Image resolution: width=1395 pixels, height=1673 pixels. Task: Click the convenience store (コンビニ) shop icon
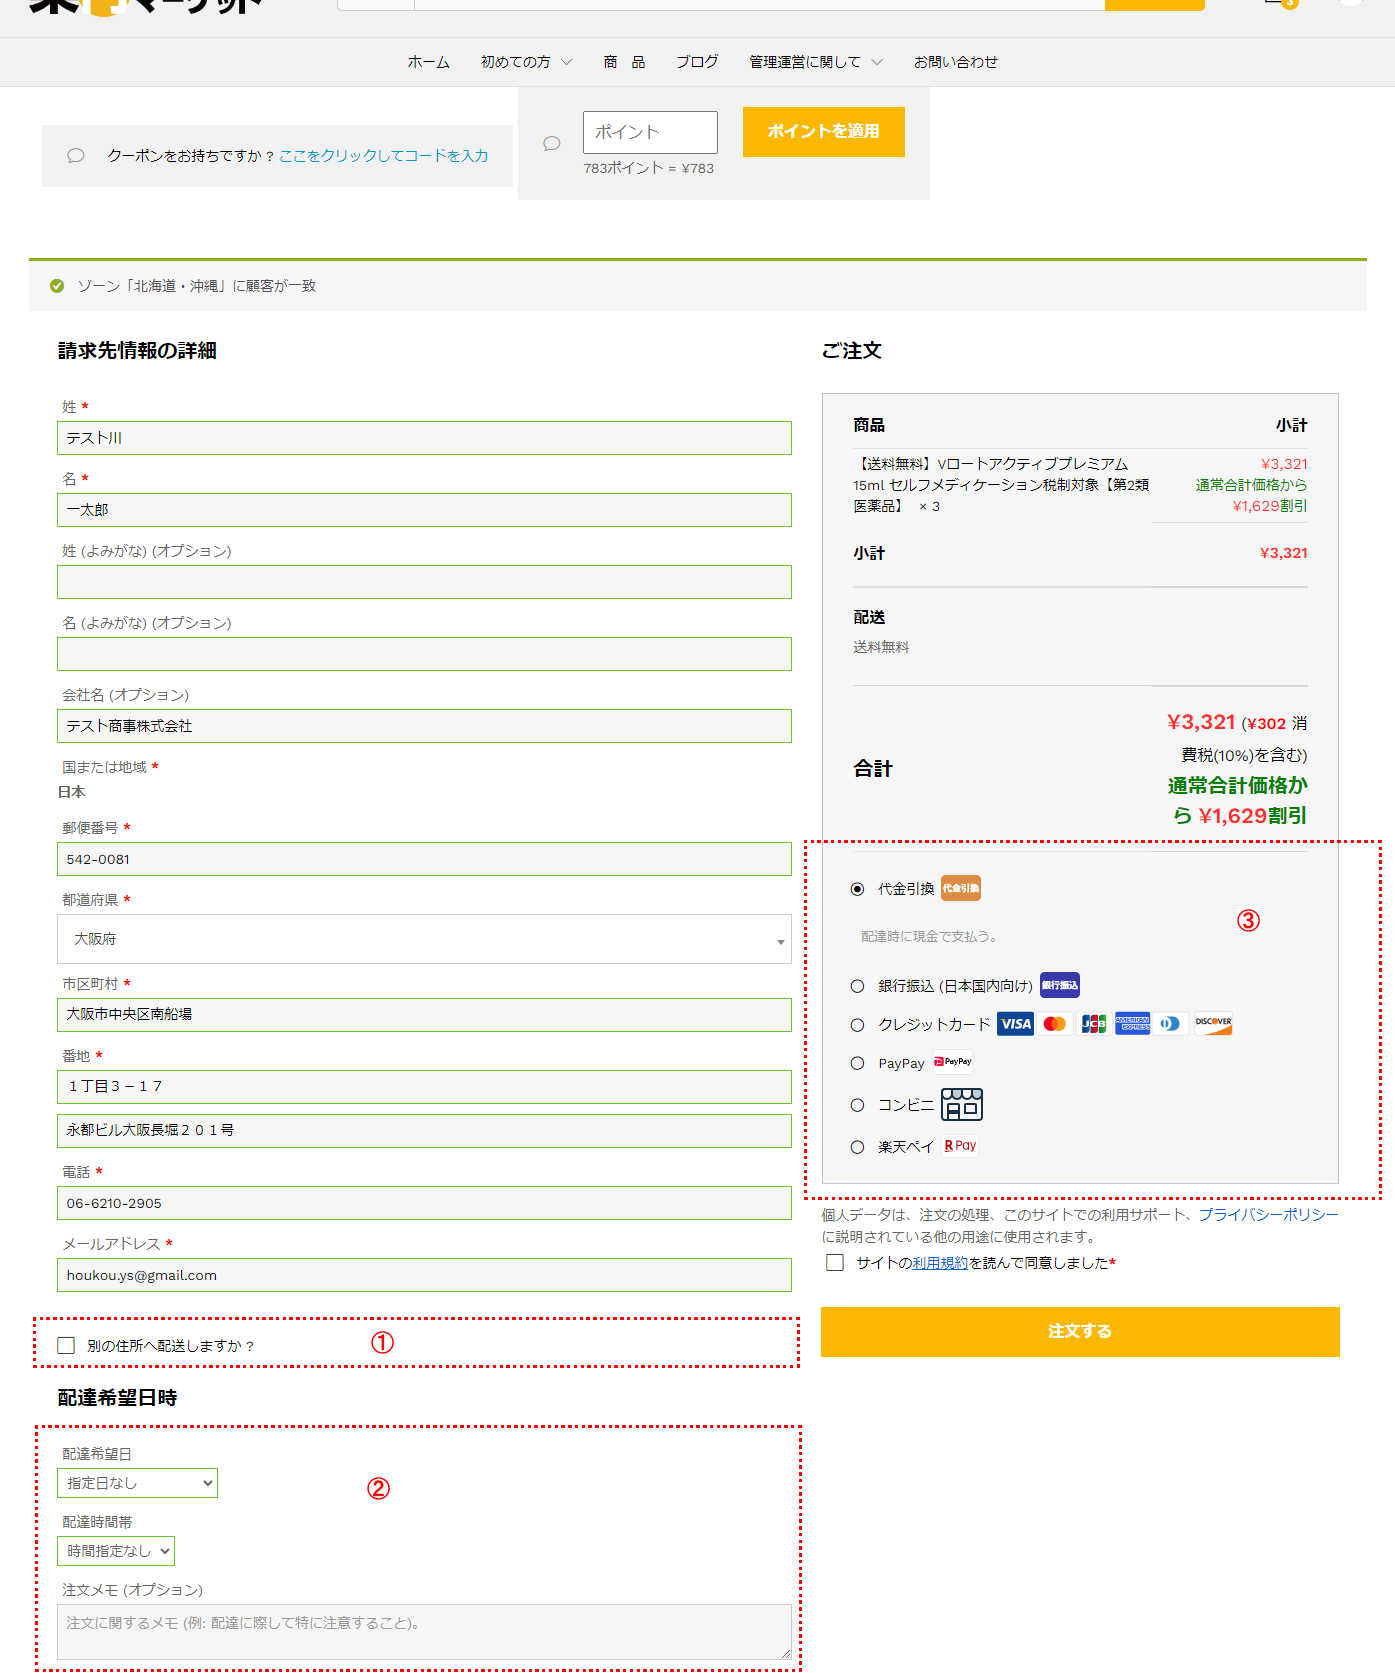coord(961,1105)
